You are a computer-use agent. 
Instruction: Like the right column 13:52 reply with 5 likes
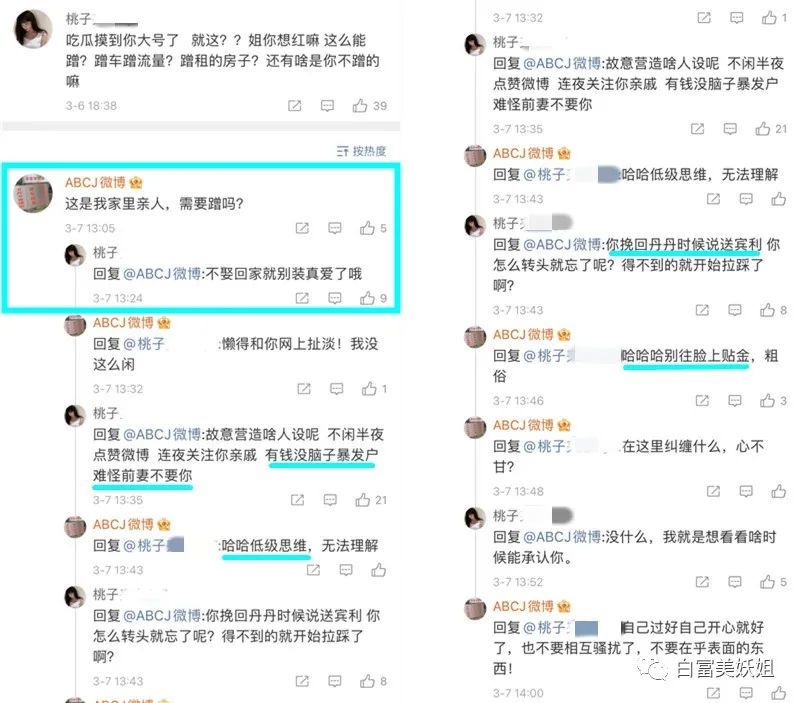pyautogui.click(x=767, y=582)
